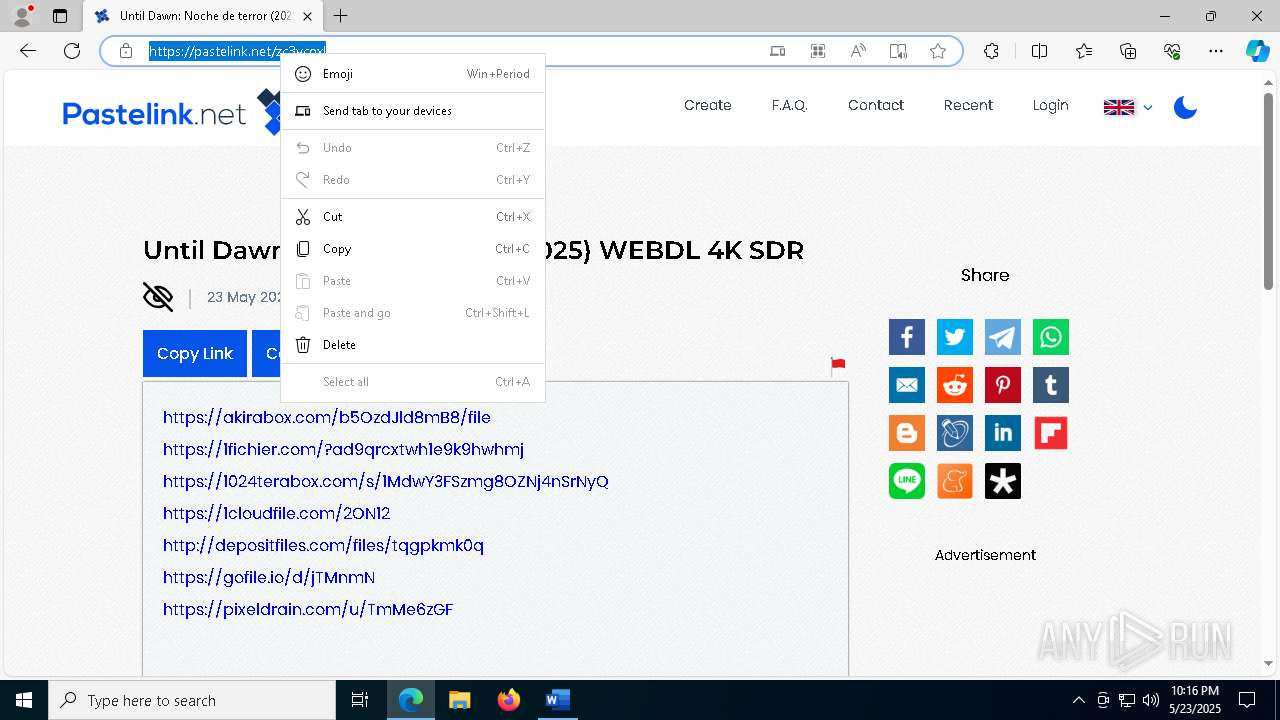This screenshot has width=1280, height=720.
Task: Share paste on Flipboard
Action: [1051, 433]
